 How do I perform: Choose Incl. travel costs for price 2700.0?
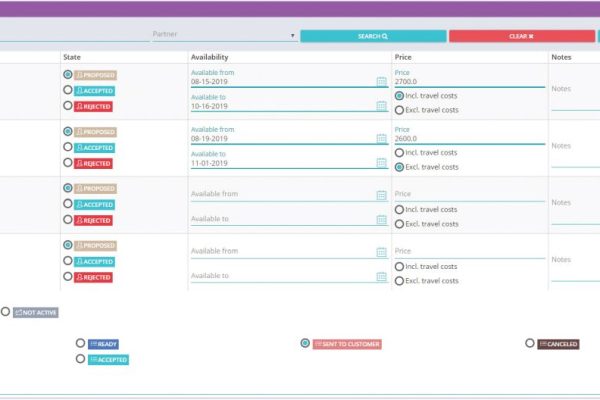click(x=399, y=96)
